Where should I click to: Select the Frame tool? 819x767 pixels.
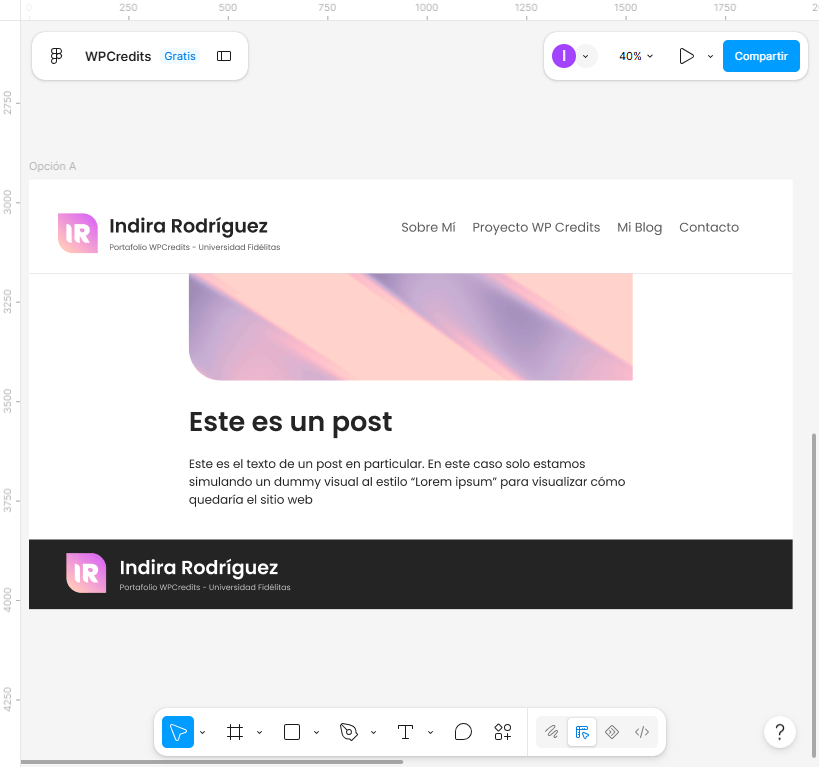tap(235, 731)
